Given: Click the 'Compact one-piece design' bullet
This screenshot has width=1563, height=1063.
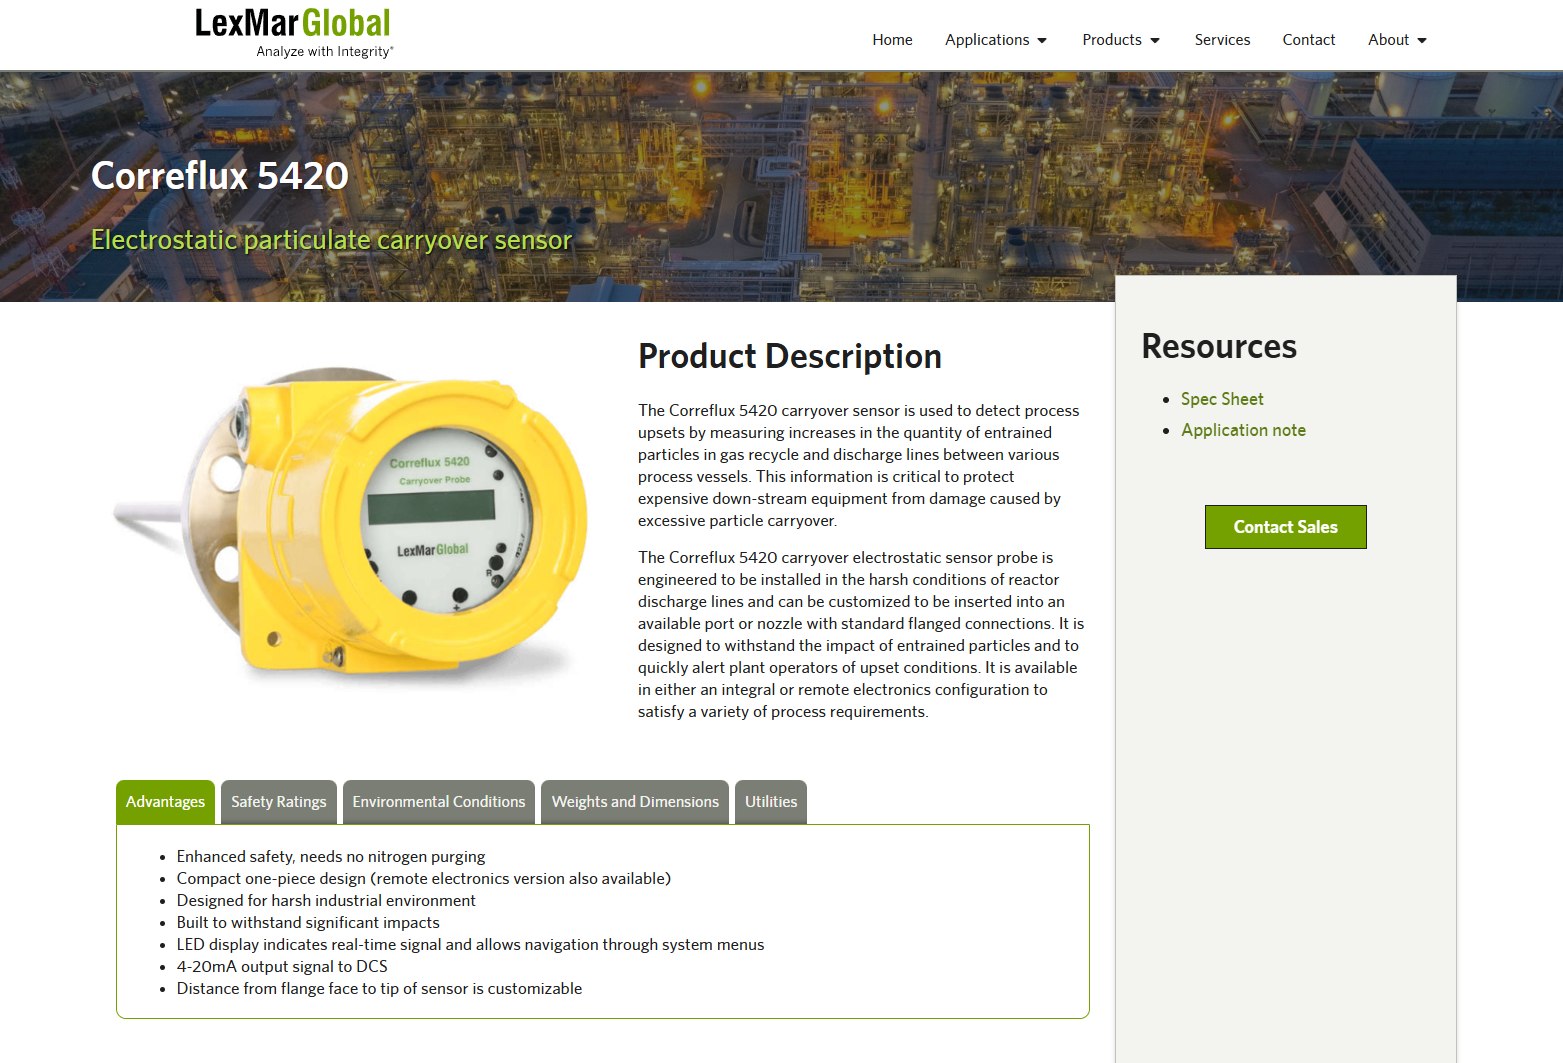Looking at the screenshot, I should (x=424, y=879).
